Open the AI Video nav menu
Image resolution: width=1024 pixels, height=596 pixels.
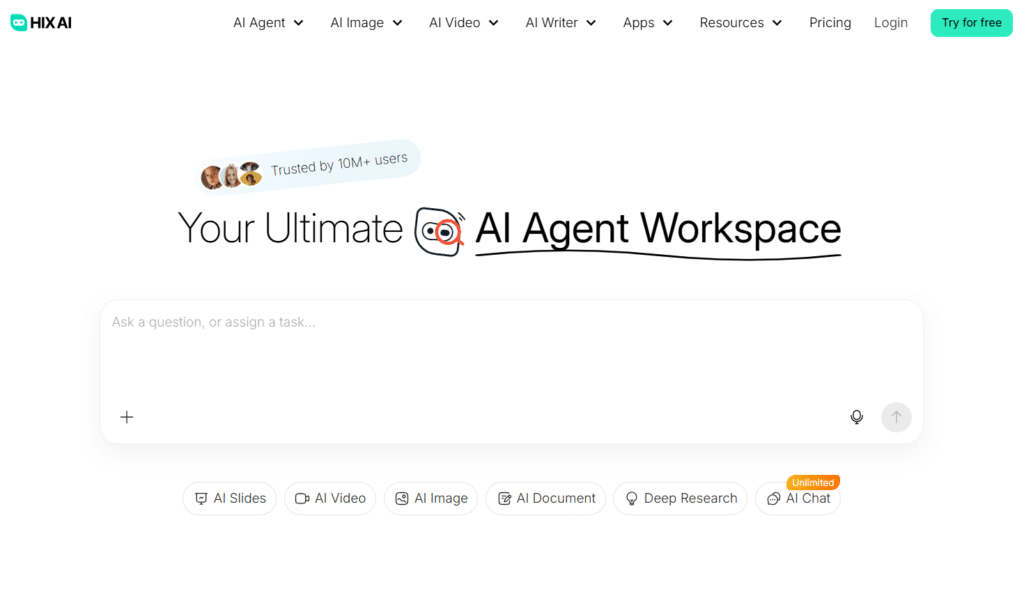[x=464, y=23]
